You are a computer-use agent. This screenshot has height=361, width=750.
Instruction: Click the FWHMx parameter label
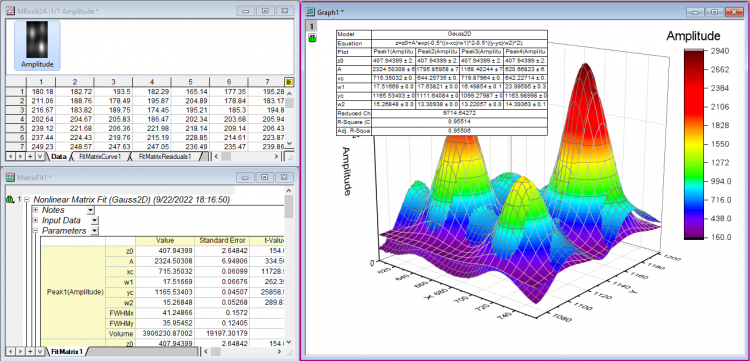click(121, 313)
